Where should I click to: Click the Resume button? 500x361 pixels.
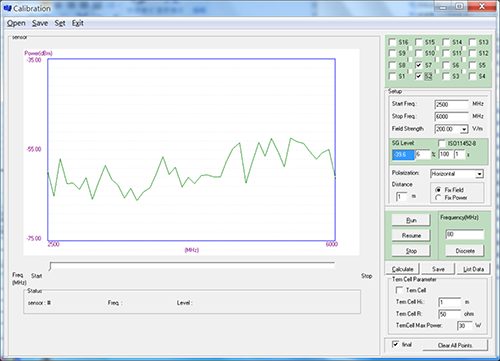pyautogui.click(x=411, y=235)
